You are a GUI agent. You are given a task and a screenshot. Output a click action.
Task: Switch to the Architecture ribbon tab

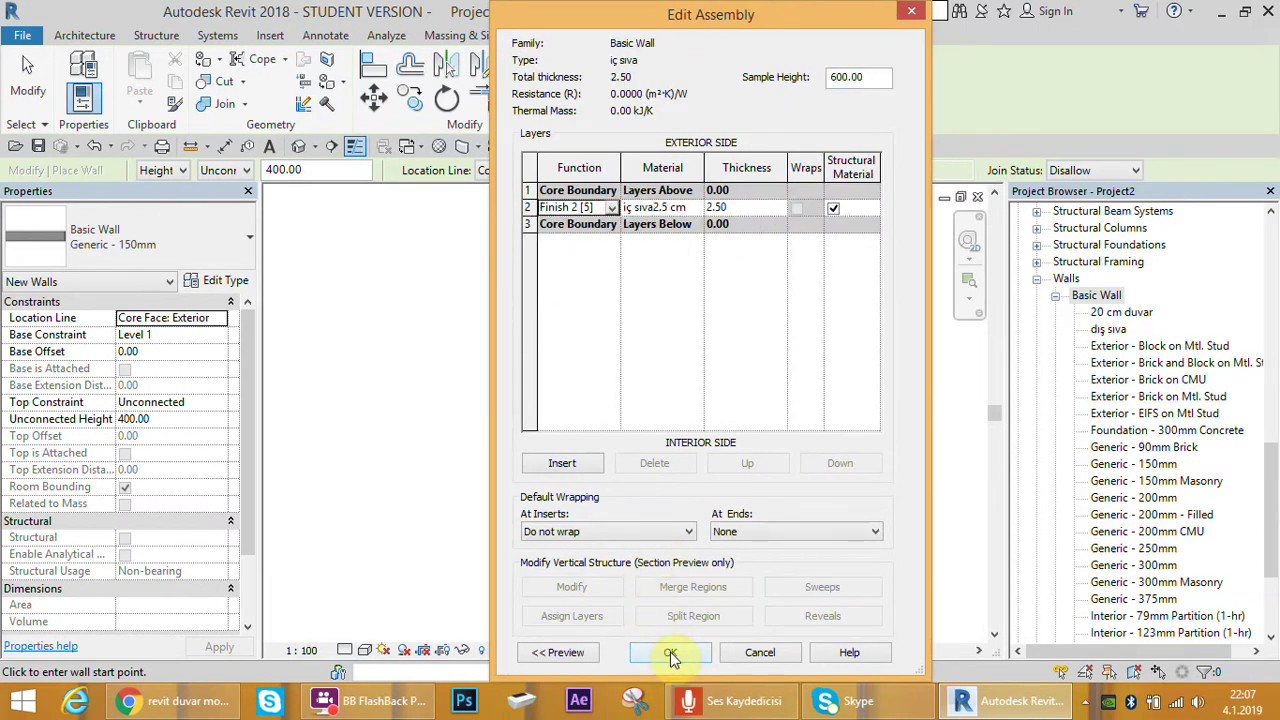coord(84,35)
